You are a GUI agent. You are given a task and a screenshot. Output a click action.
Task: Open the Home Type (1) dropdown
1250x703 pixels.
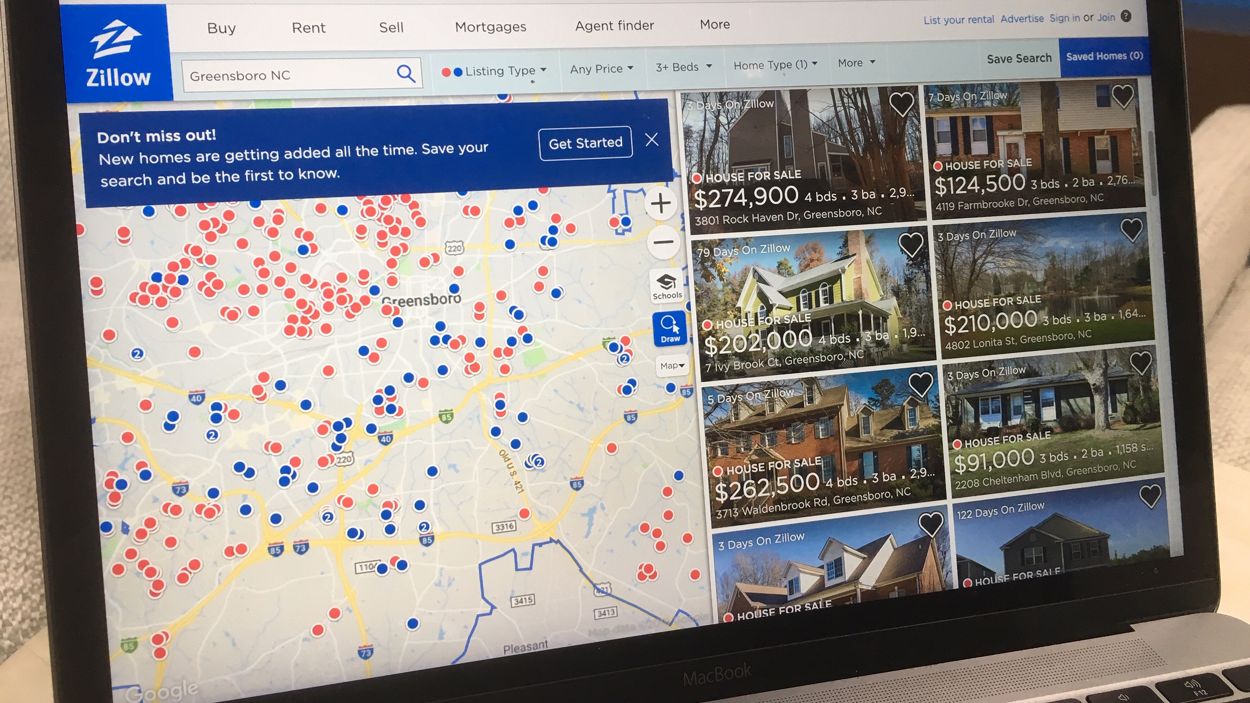[x=775, y=65]
